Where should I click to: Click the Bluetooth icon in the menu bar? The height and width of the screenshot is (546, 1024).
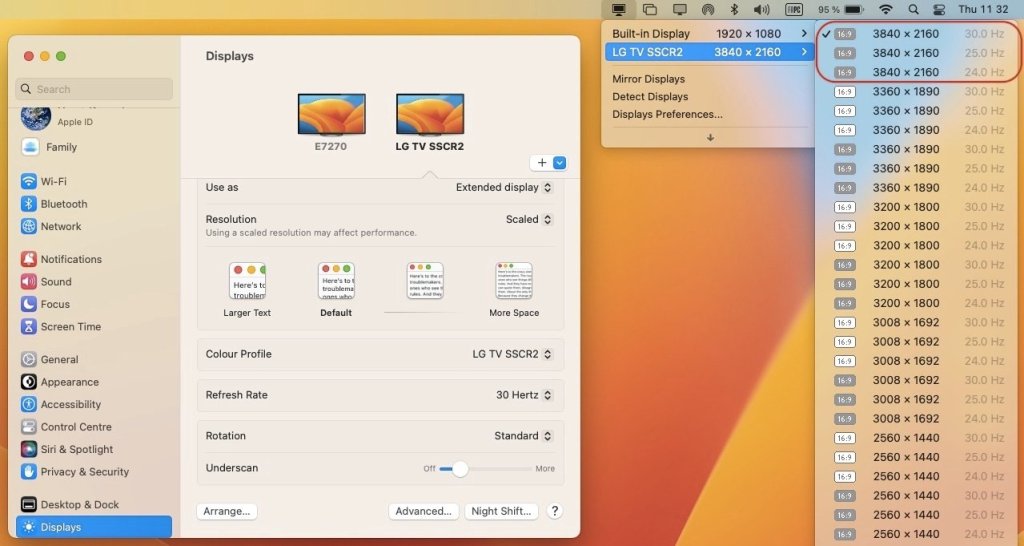point(734,9)
